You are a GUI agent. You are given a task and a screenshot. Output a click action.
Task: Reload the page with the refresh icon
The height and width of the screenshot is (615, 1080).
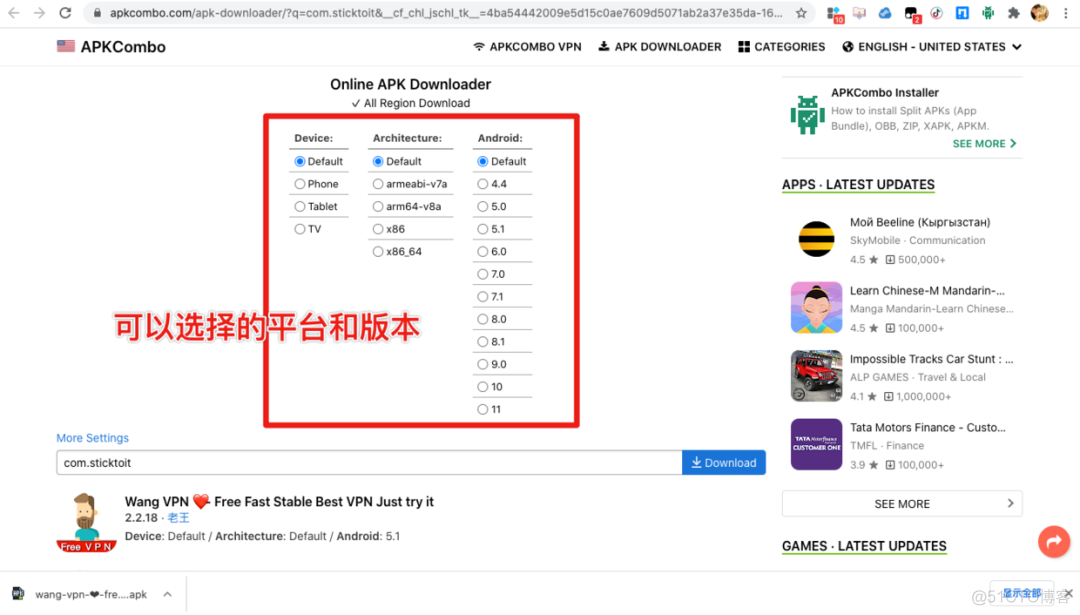point(65,12)
